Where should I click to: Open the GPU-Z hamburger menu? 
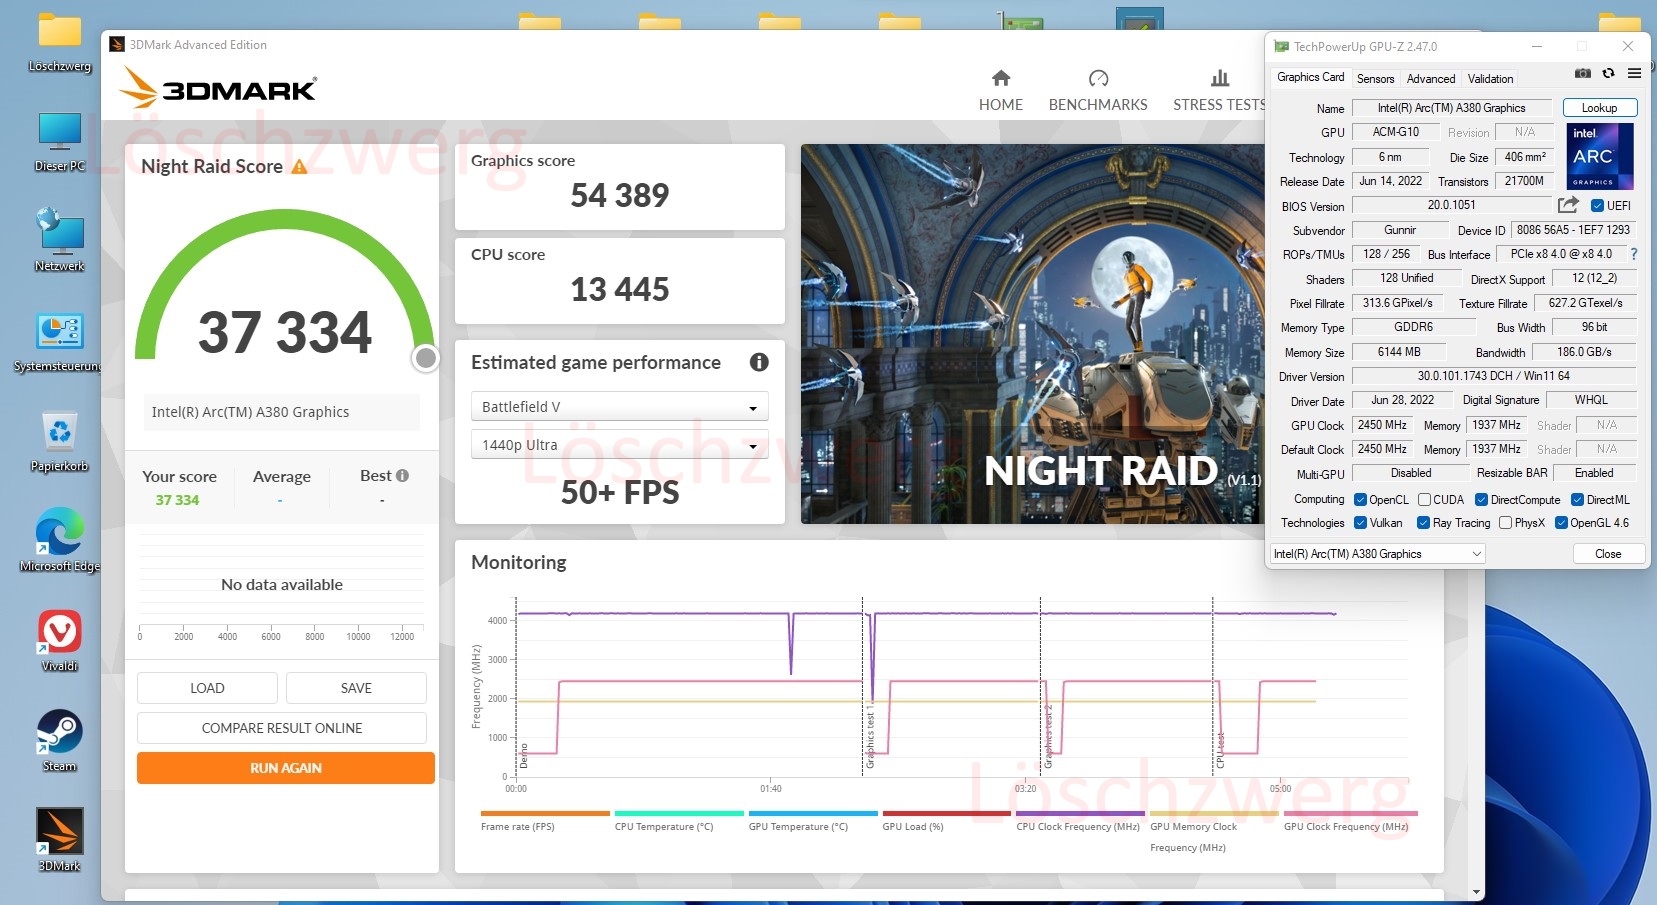1634,73
